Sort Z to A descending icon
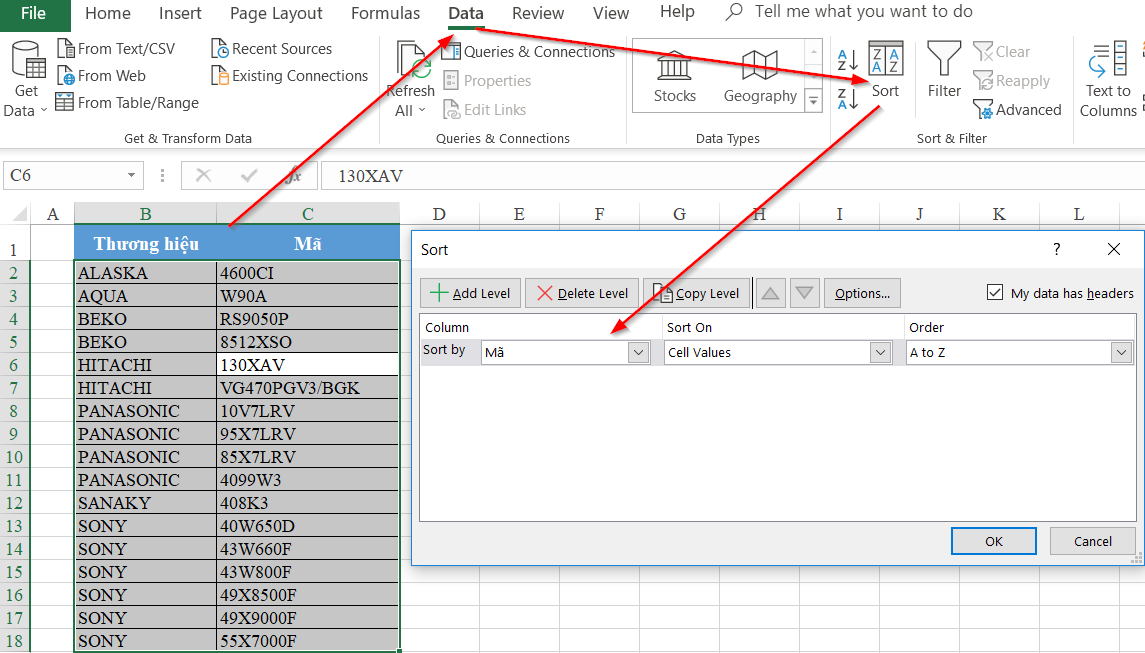1145x653 pixels. (x=847, y=99)
